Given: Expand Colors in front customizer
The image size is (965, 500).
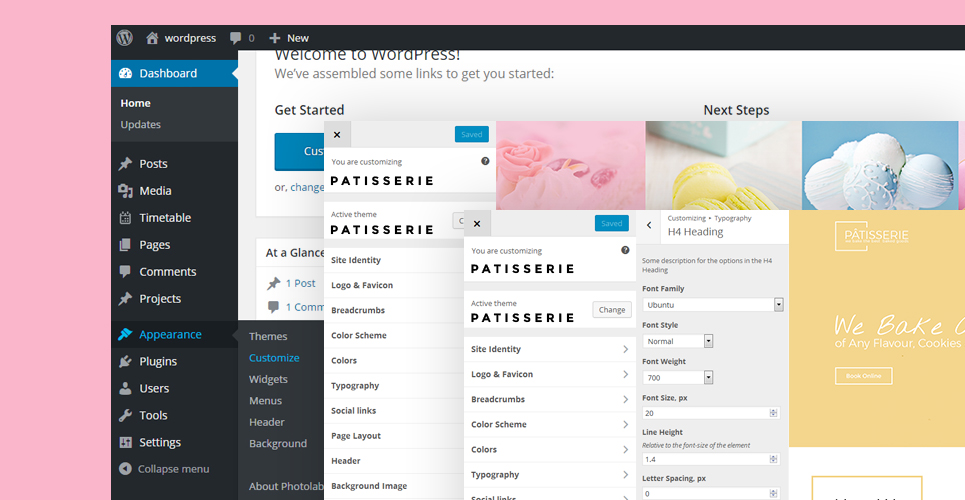Looking at the screenshot, I should 550,450.
